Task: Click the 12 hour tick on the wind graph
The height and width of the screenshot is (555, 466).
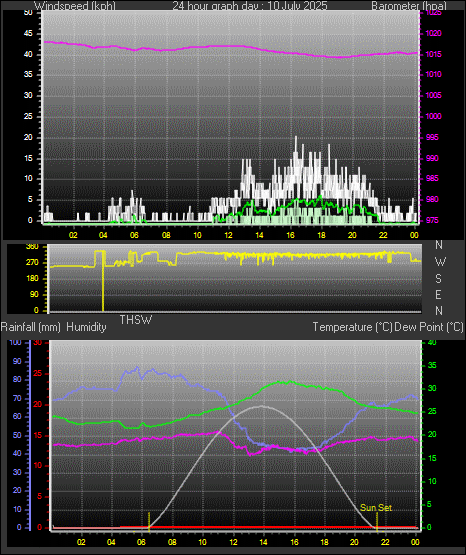Action: click(229, 235)
